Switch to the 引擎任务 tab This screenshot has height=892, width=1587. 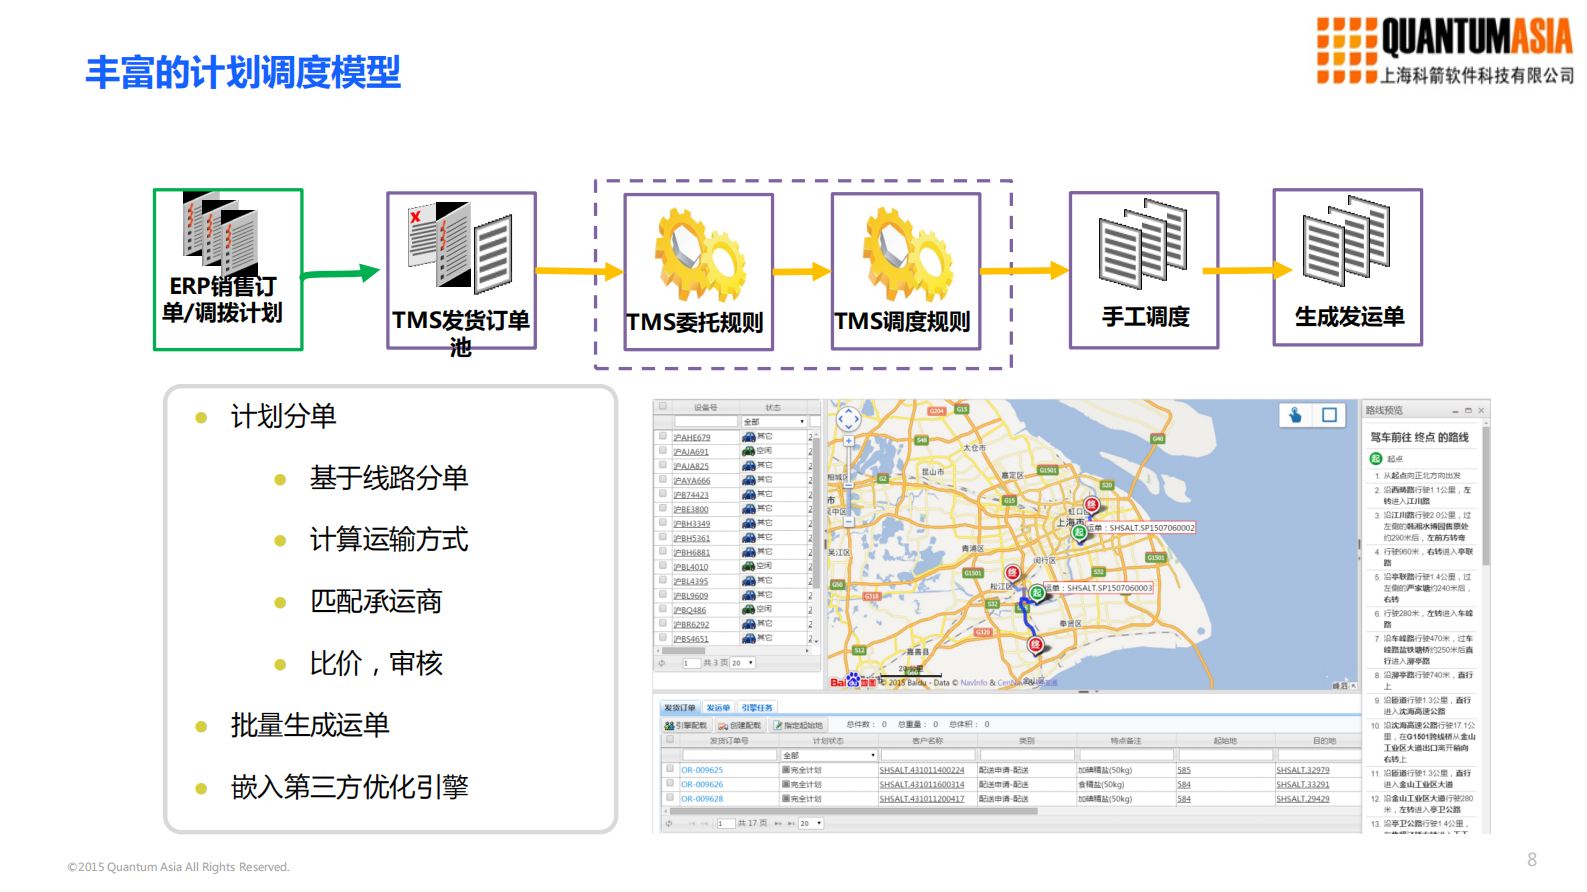coord(757,708)
